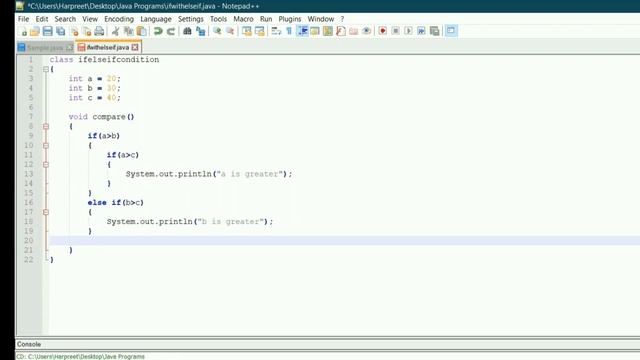Viewport: 640px width, 360px height.
Task: Open the Run menu
Action: (x=266, y=19)
